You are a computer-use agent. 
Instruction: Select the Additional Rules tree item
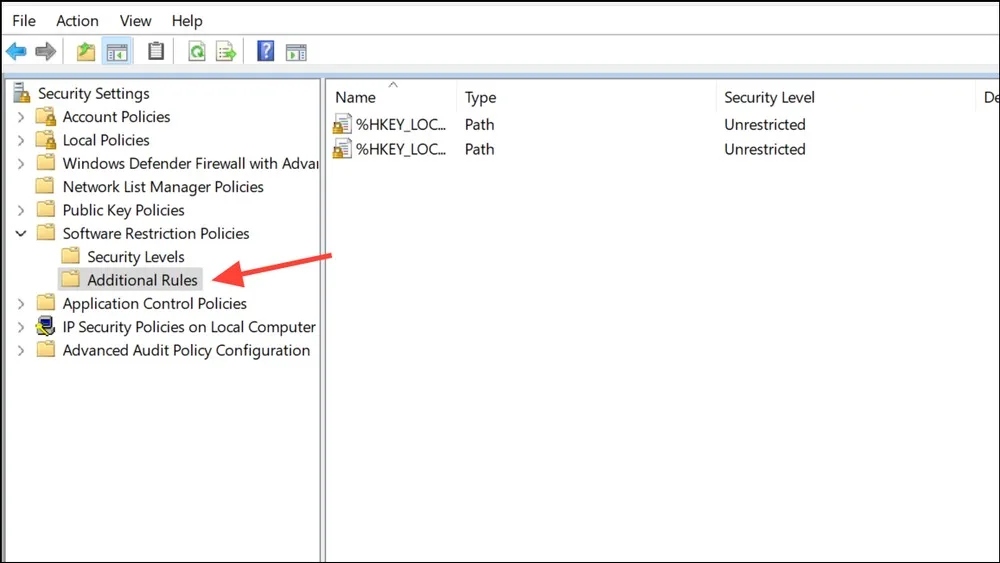[x=142, y=280]
